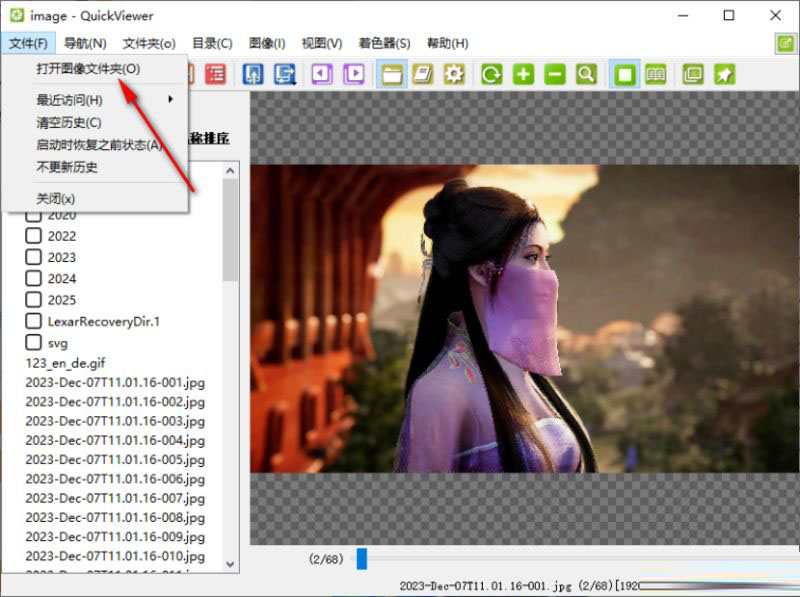The height and width of the screenshot is (597, 800).
Task: Click the (2/68) page counter label
Action: (x=326, y=559)
